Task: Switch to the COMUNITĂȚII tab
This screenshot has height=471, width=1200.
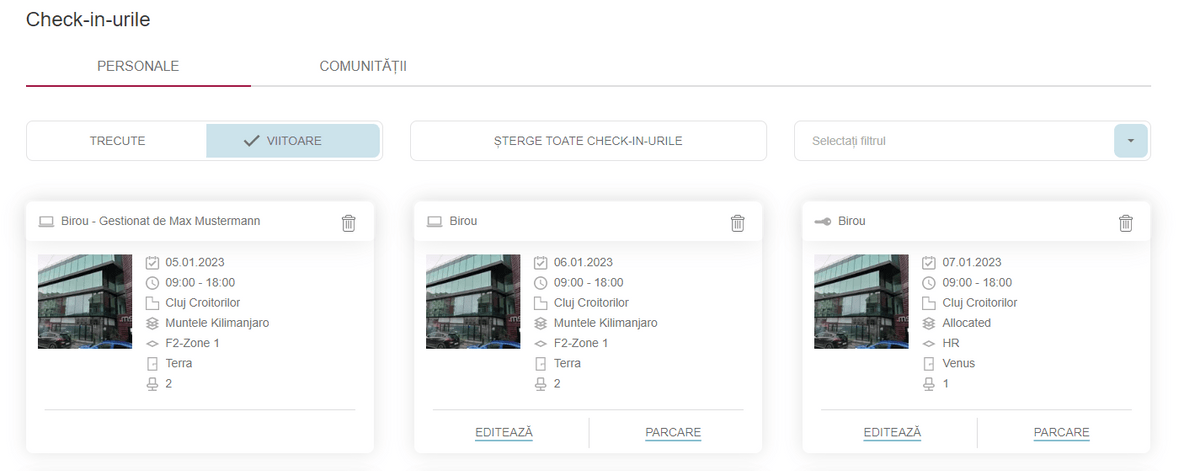Action: (362, 66)
